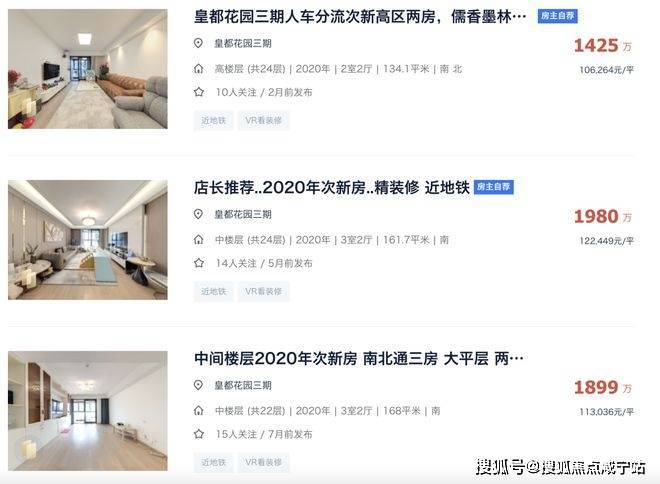Image resolution: width=660 pixels, height=484 pixels.
Task: Open listing titled 皇都花园三期人车分流次新高区两房
Action: (360, 17)
